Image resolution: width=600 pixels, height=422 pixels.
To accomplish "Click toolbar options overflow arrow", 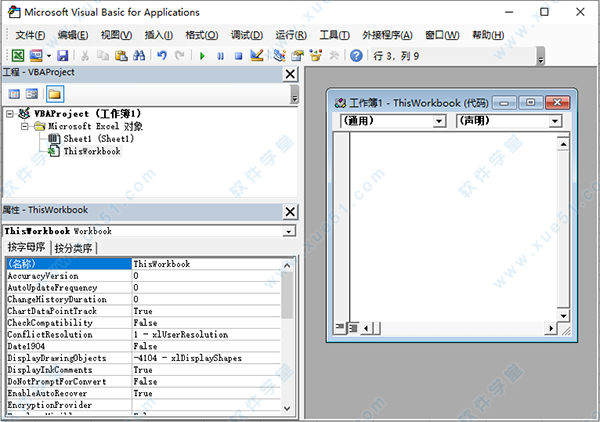I will [x=540, y=56].
